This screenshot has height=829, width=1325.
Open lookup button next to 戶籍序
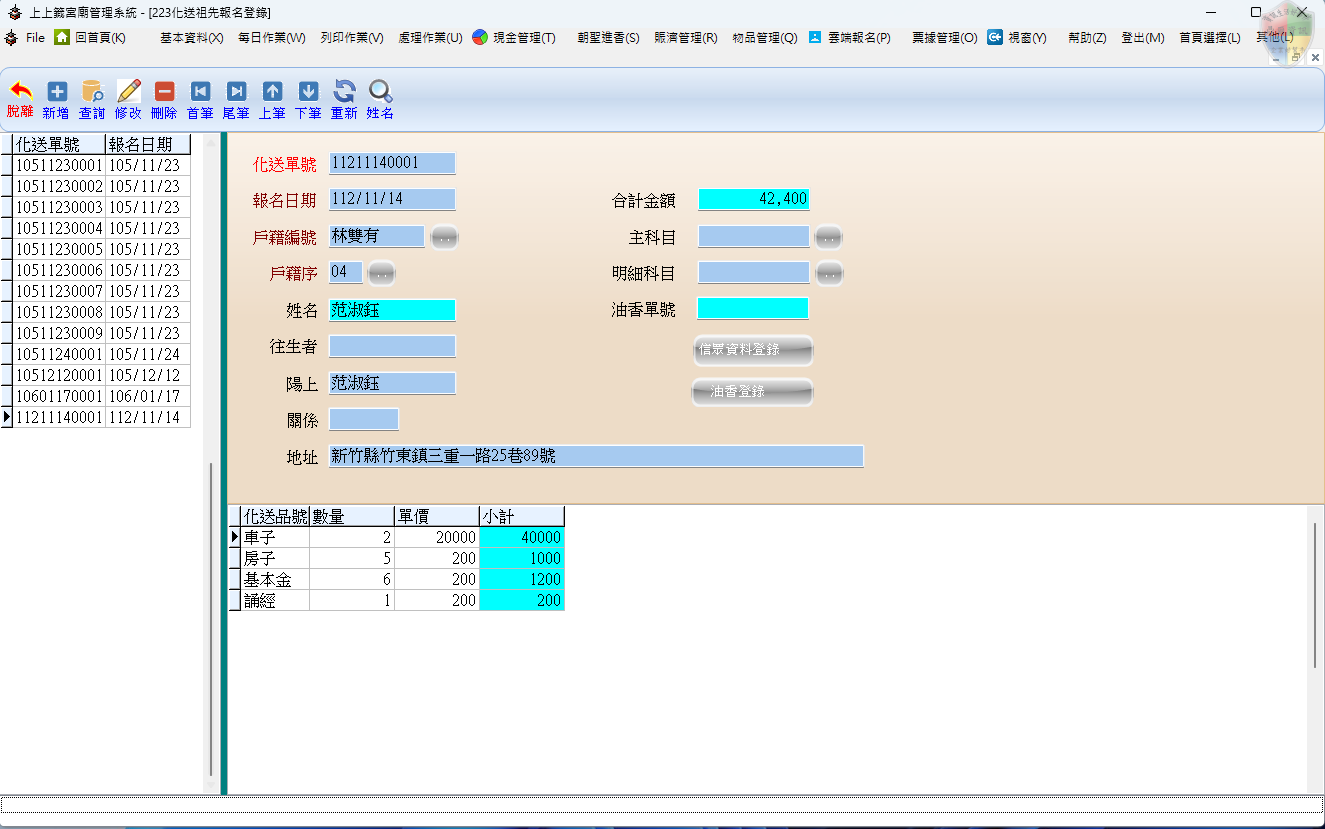[381, 273]
